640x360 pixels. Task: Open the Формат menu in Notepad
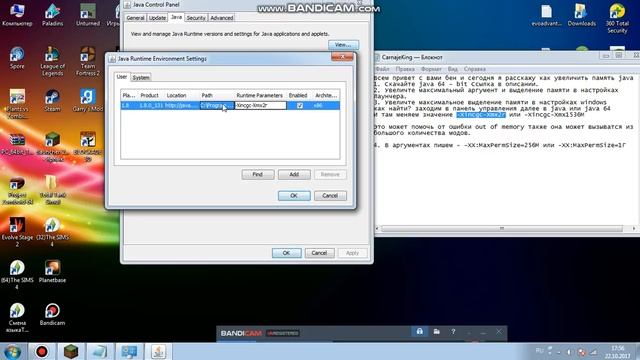tap(431, 69)
